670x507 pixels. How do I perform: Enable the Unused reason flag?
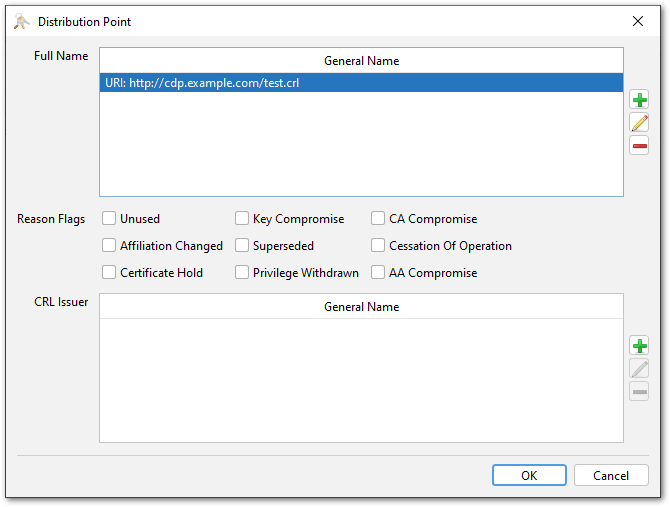tap(110, 219)
